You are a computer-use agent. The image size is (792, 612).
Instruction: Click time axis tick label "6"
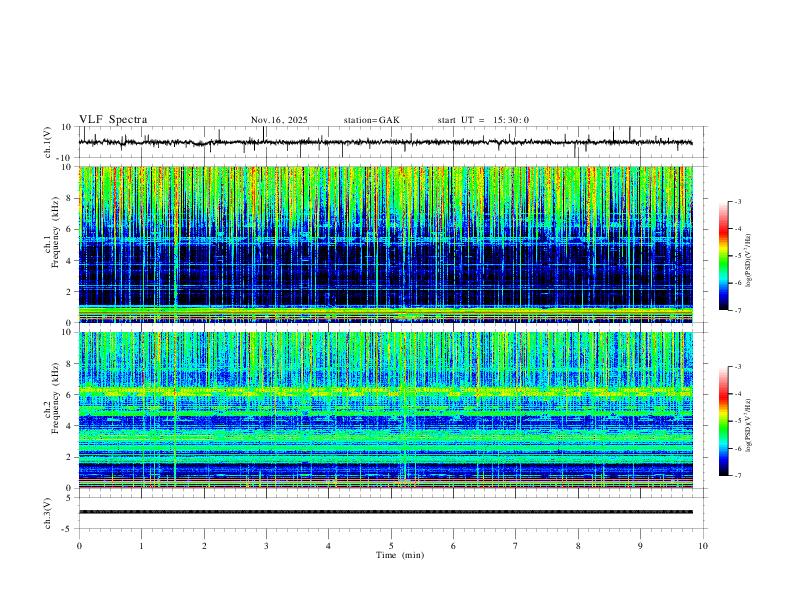point(453,546)
